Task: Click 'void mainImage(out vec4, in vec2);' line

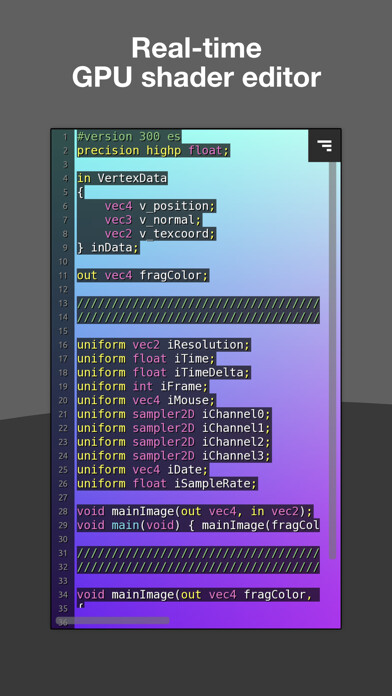Action: tap(195, 511)
